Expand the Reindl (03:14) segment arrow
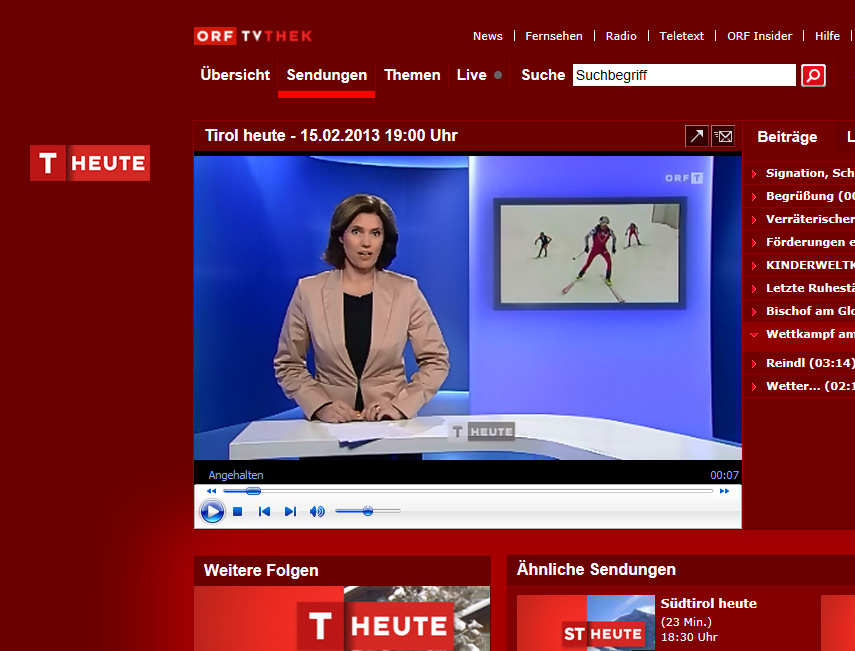 tap(754, 364)
